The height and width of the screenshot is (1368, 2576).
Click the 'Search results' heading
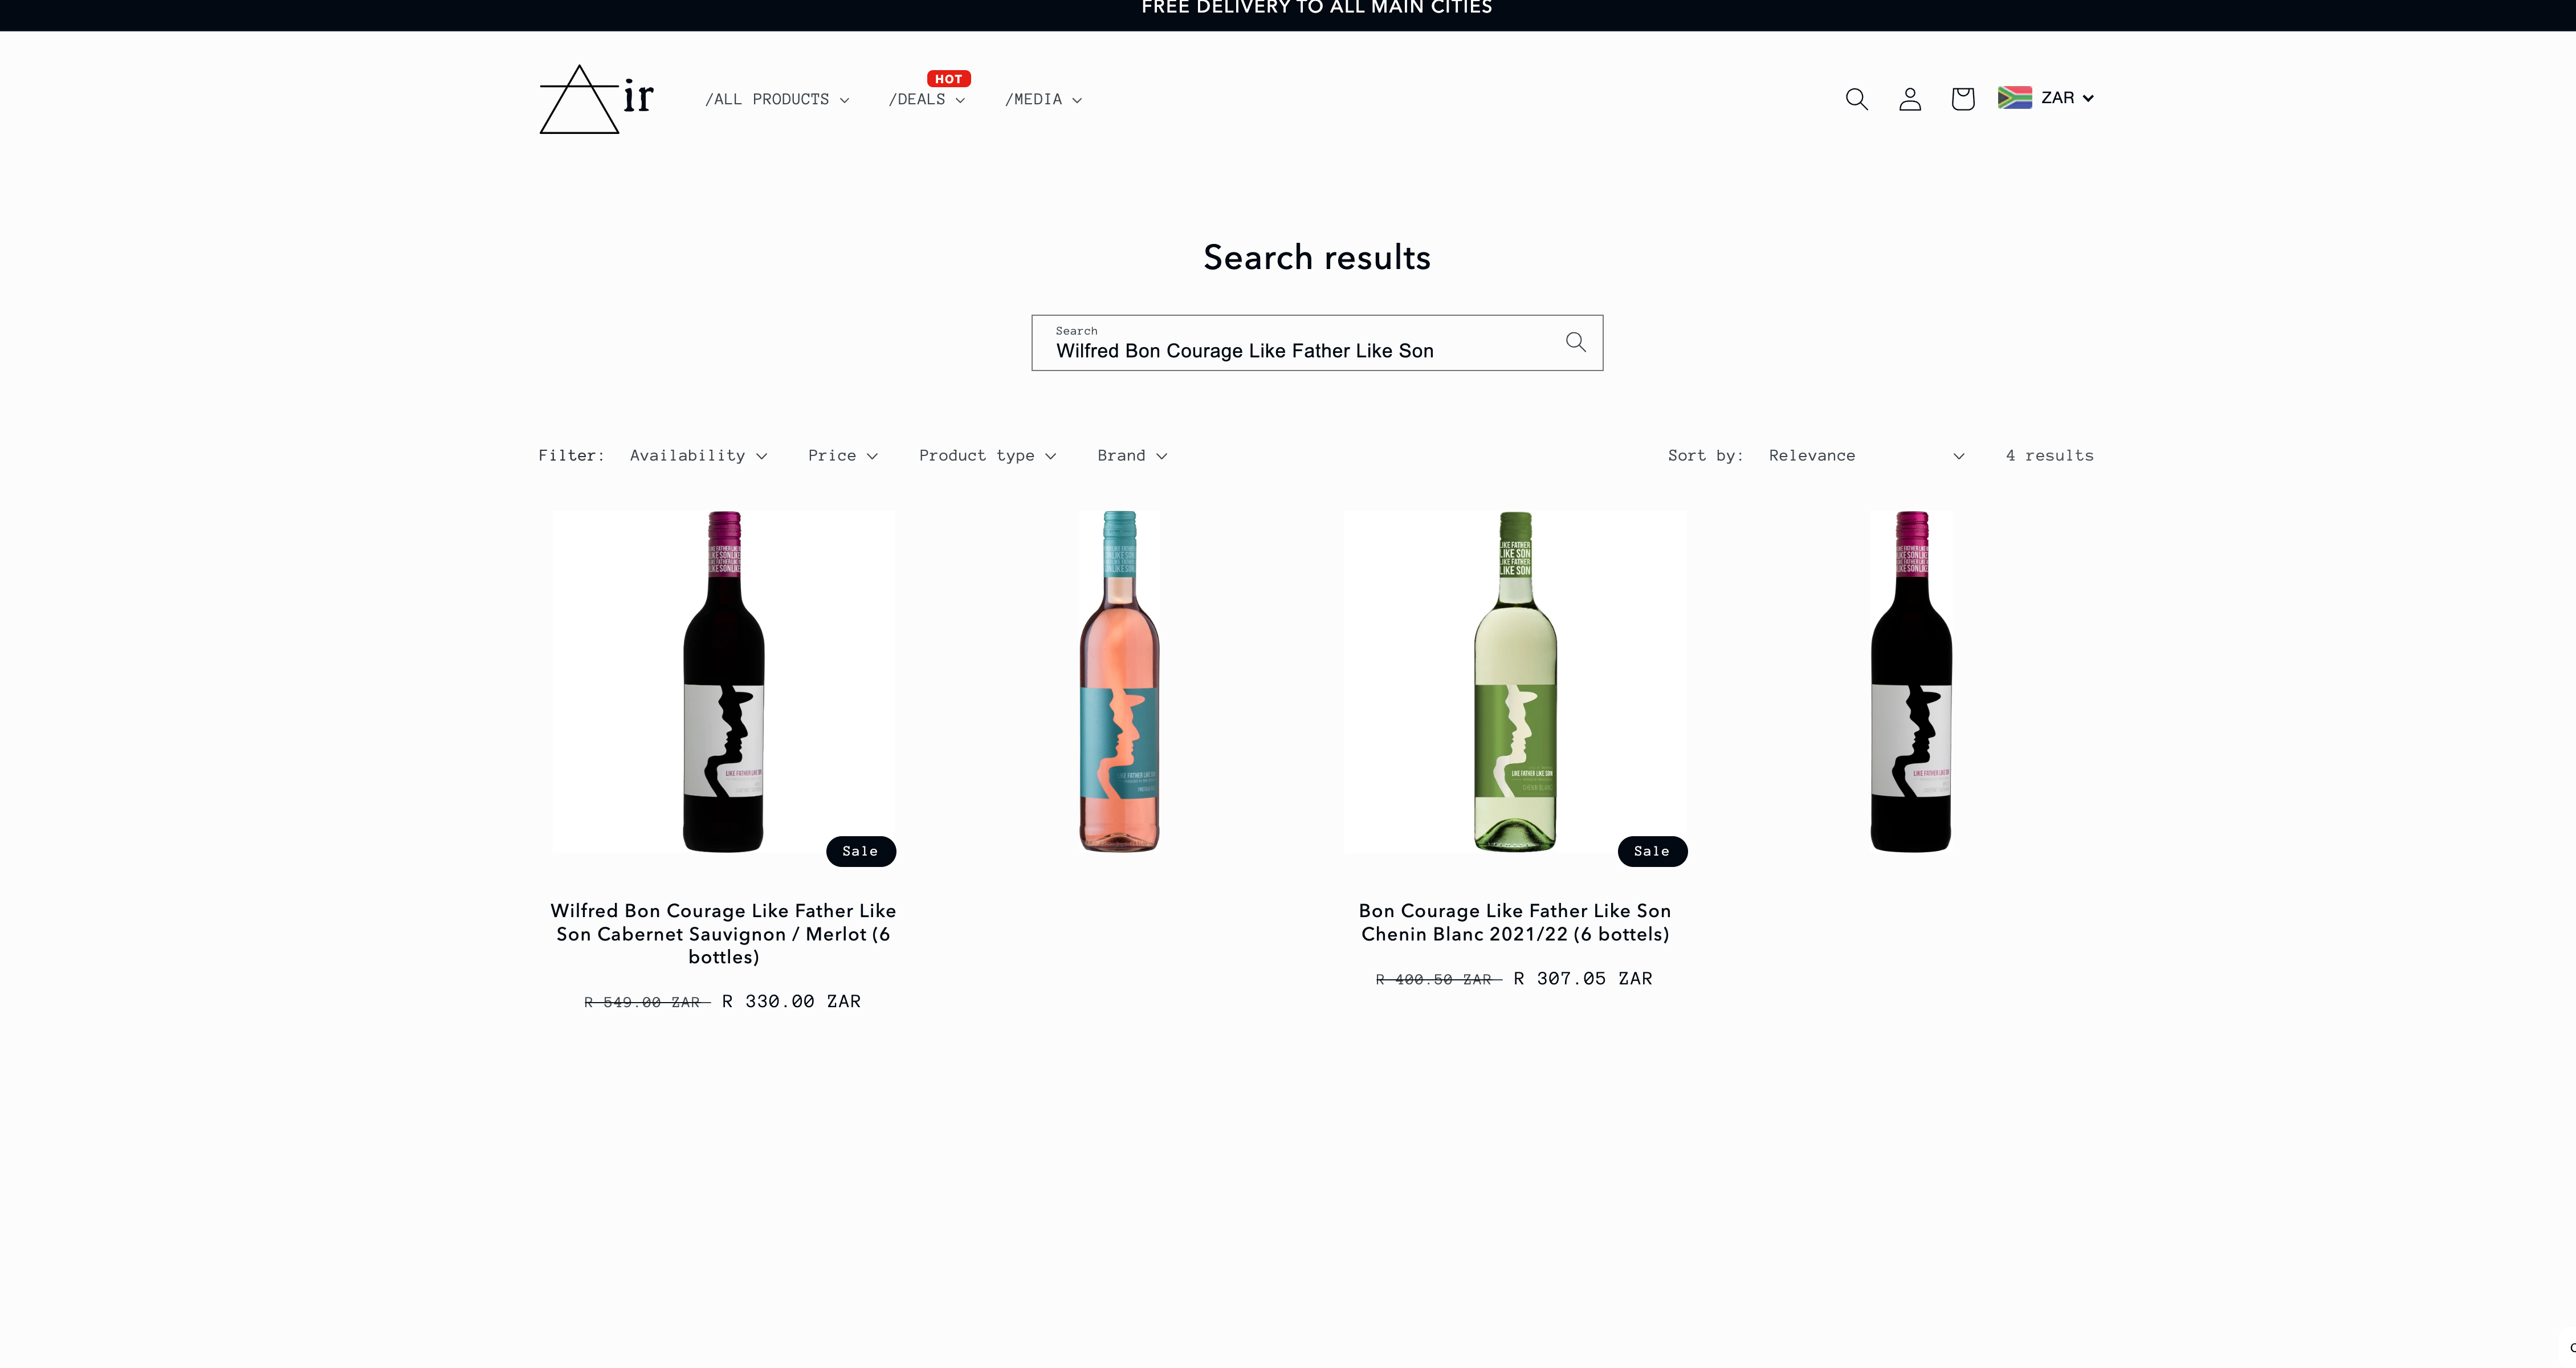[1316, 257]
